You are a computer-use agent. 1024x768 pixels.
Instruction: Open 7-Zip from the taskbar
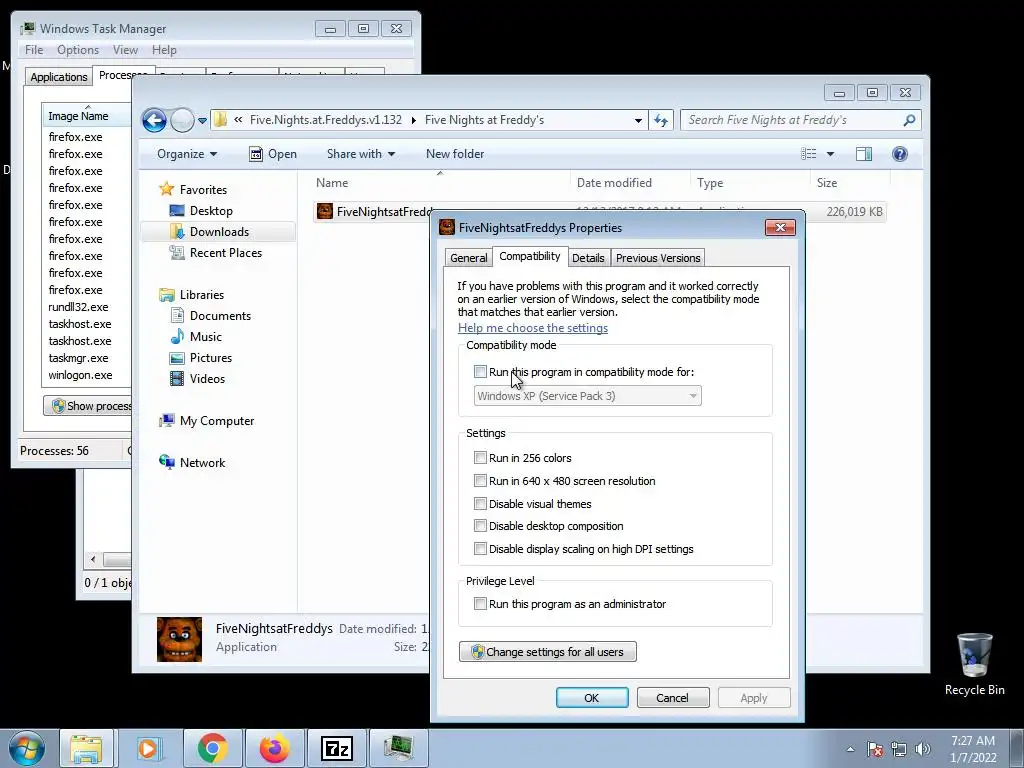coord(337,748)
